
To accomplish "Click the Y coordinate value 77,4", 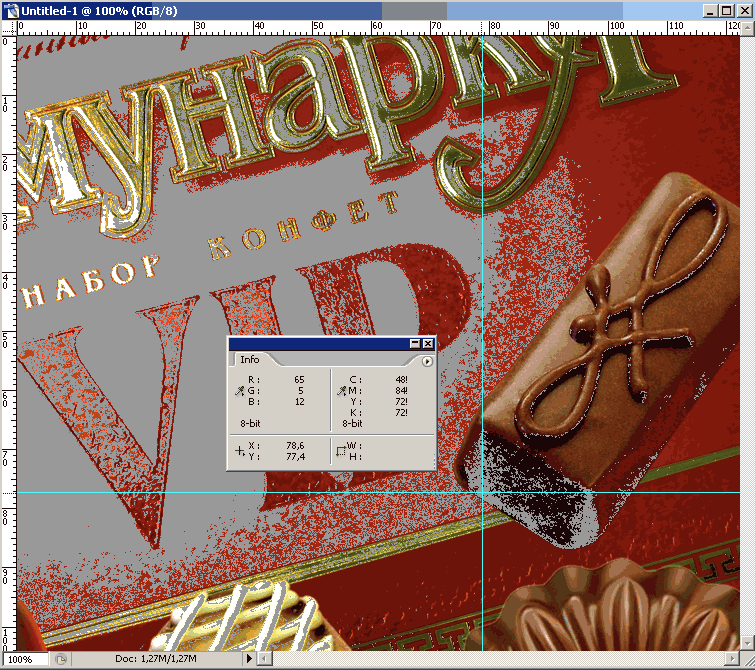I will click(295, 456).
